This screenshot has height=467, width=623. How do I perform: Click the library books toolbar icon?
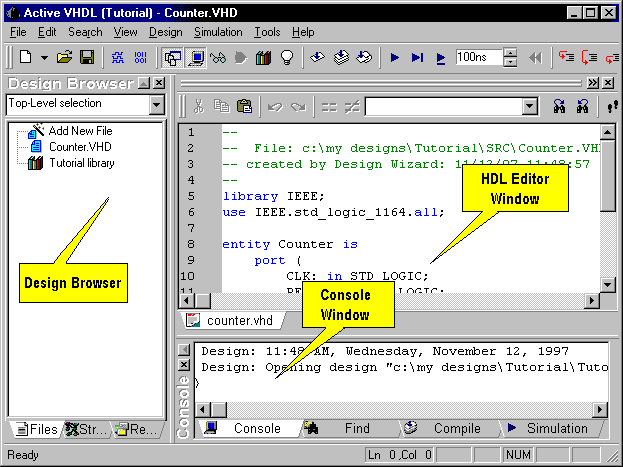coord(264,58)
